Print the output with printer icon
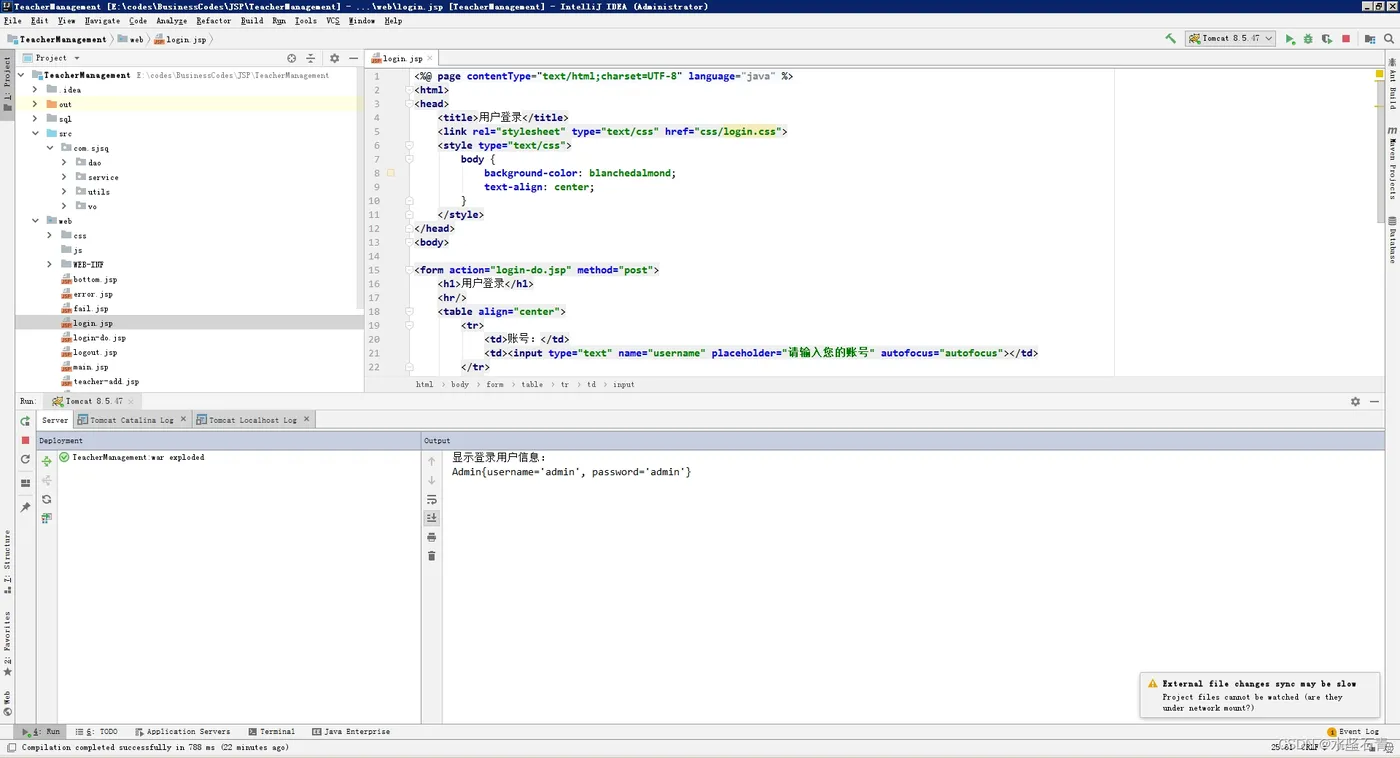The image size is (1400, 758). (432, 537)
